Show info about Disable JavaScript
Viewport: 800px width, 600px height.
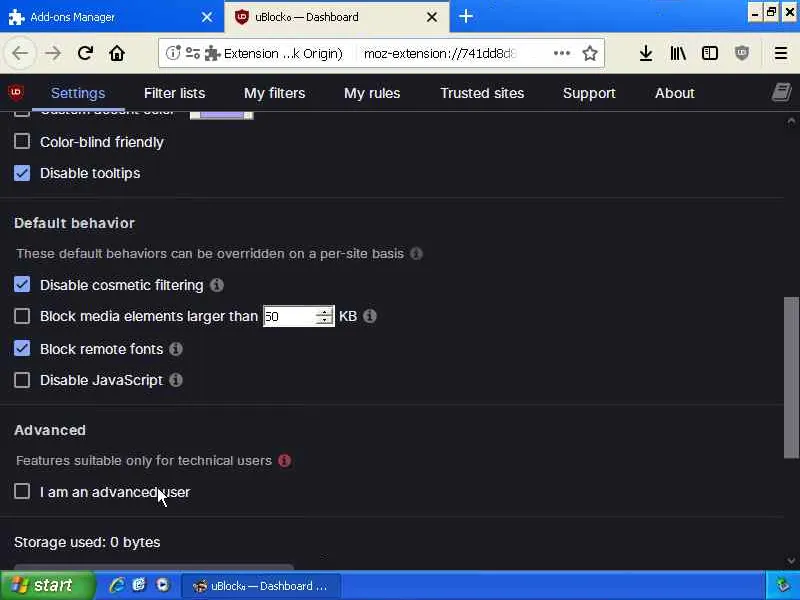pos(176,380)
